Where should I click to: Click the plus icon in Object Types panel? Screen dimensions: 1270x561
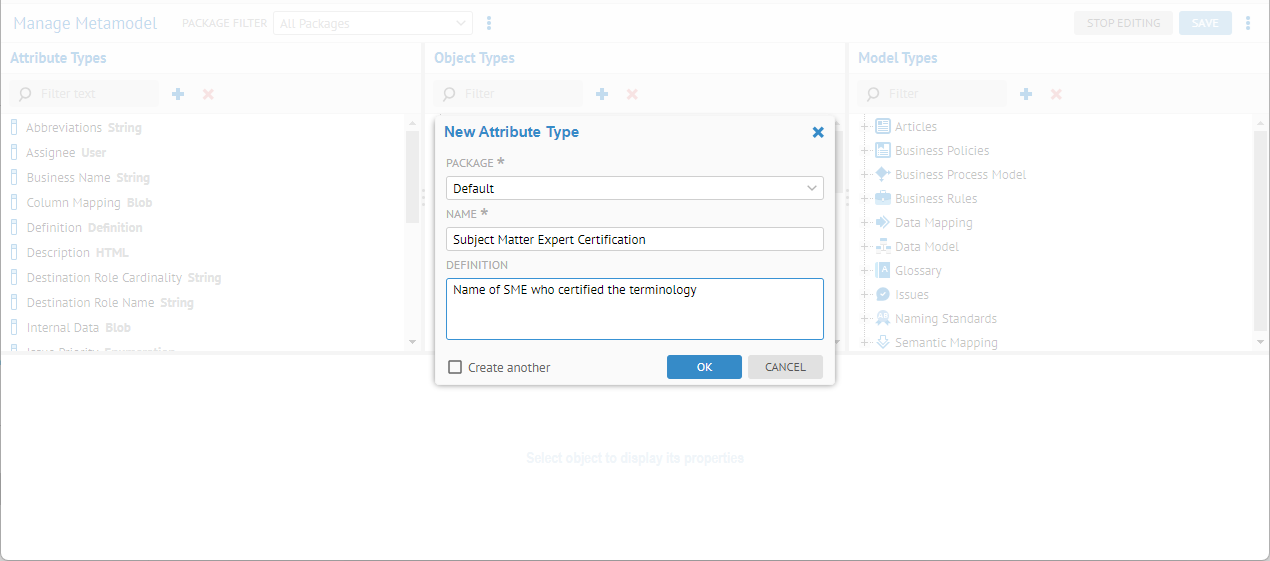pyautogui.click(x=602, y=94)
